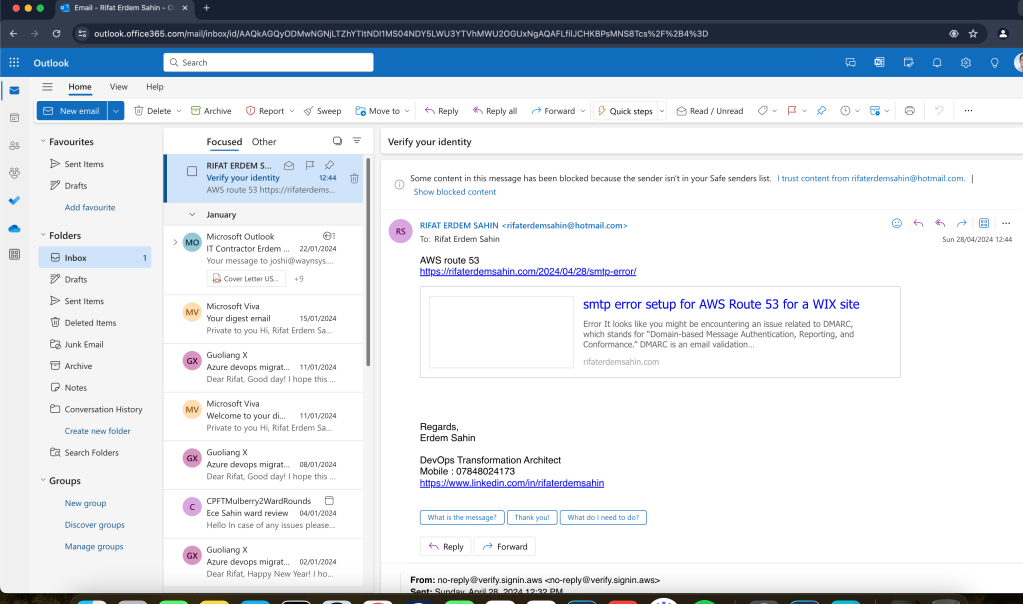Open the Cover Letter attachment chip
The image size is (1023, 604).
(x=246, y=279)
